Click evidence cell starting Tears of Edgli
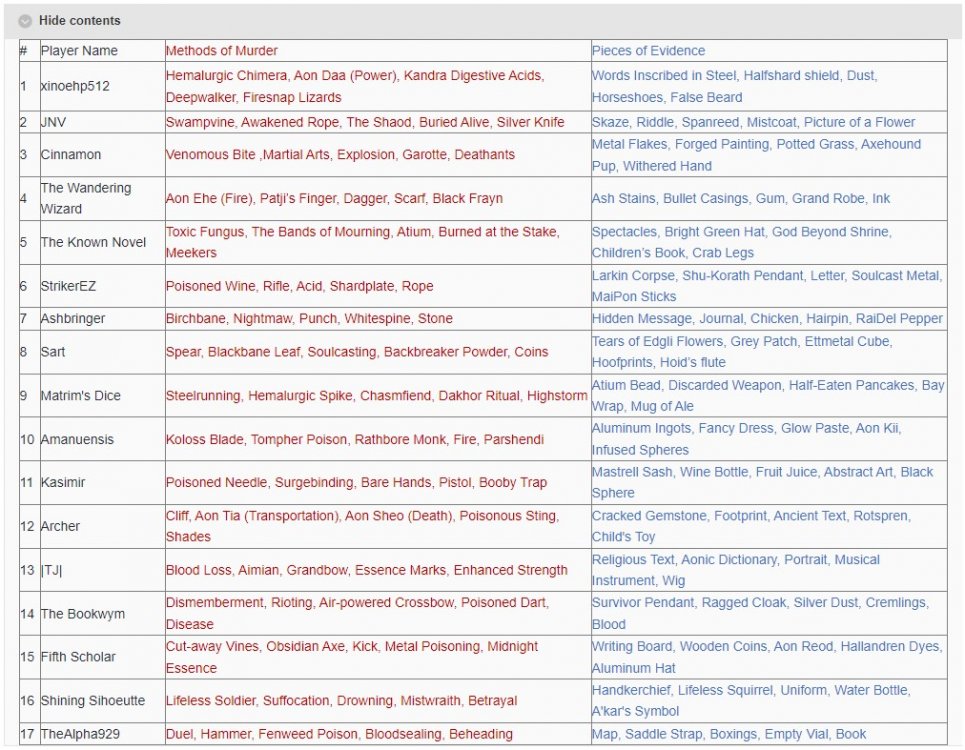The height and width of the screenshot is (750, 965). point(769,351)
